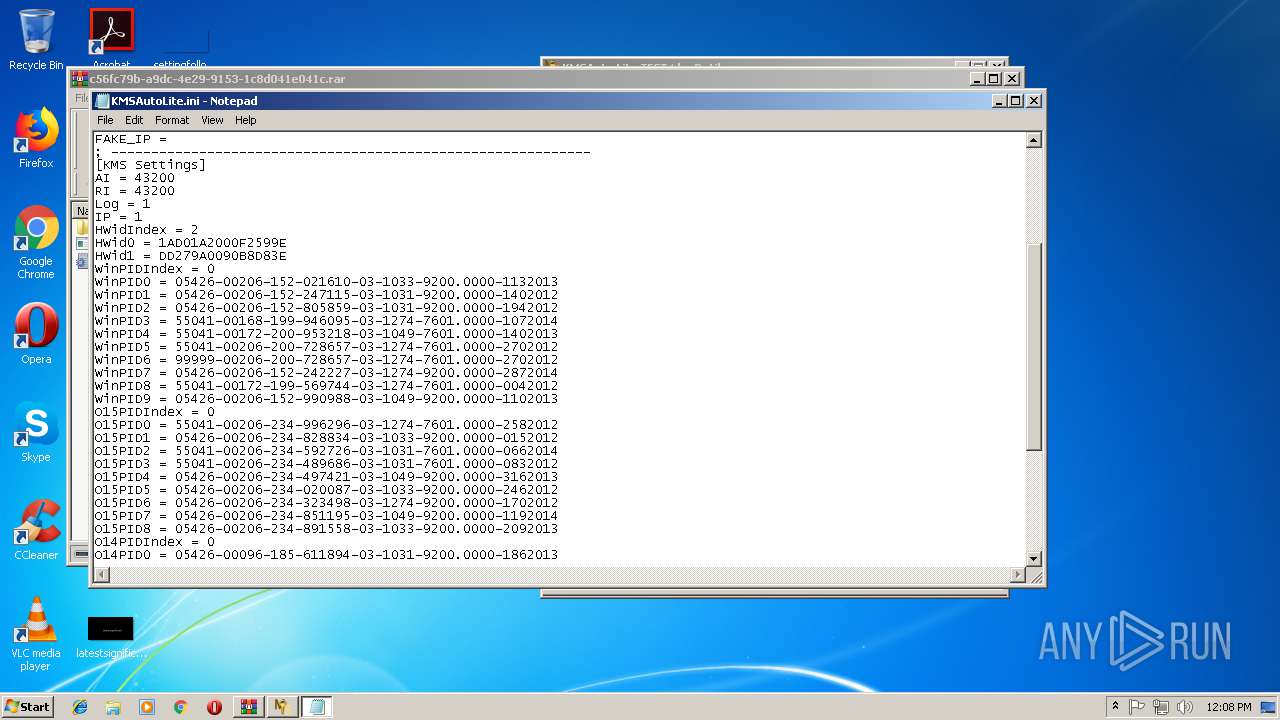Viewport: 1280px width, 720px height.
Task: Switch to WinRAR taskbar window
Action: tap(248, 707)
